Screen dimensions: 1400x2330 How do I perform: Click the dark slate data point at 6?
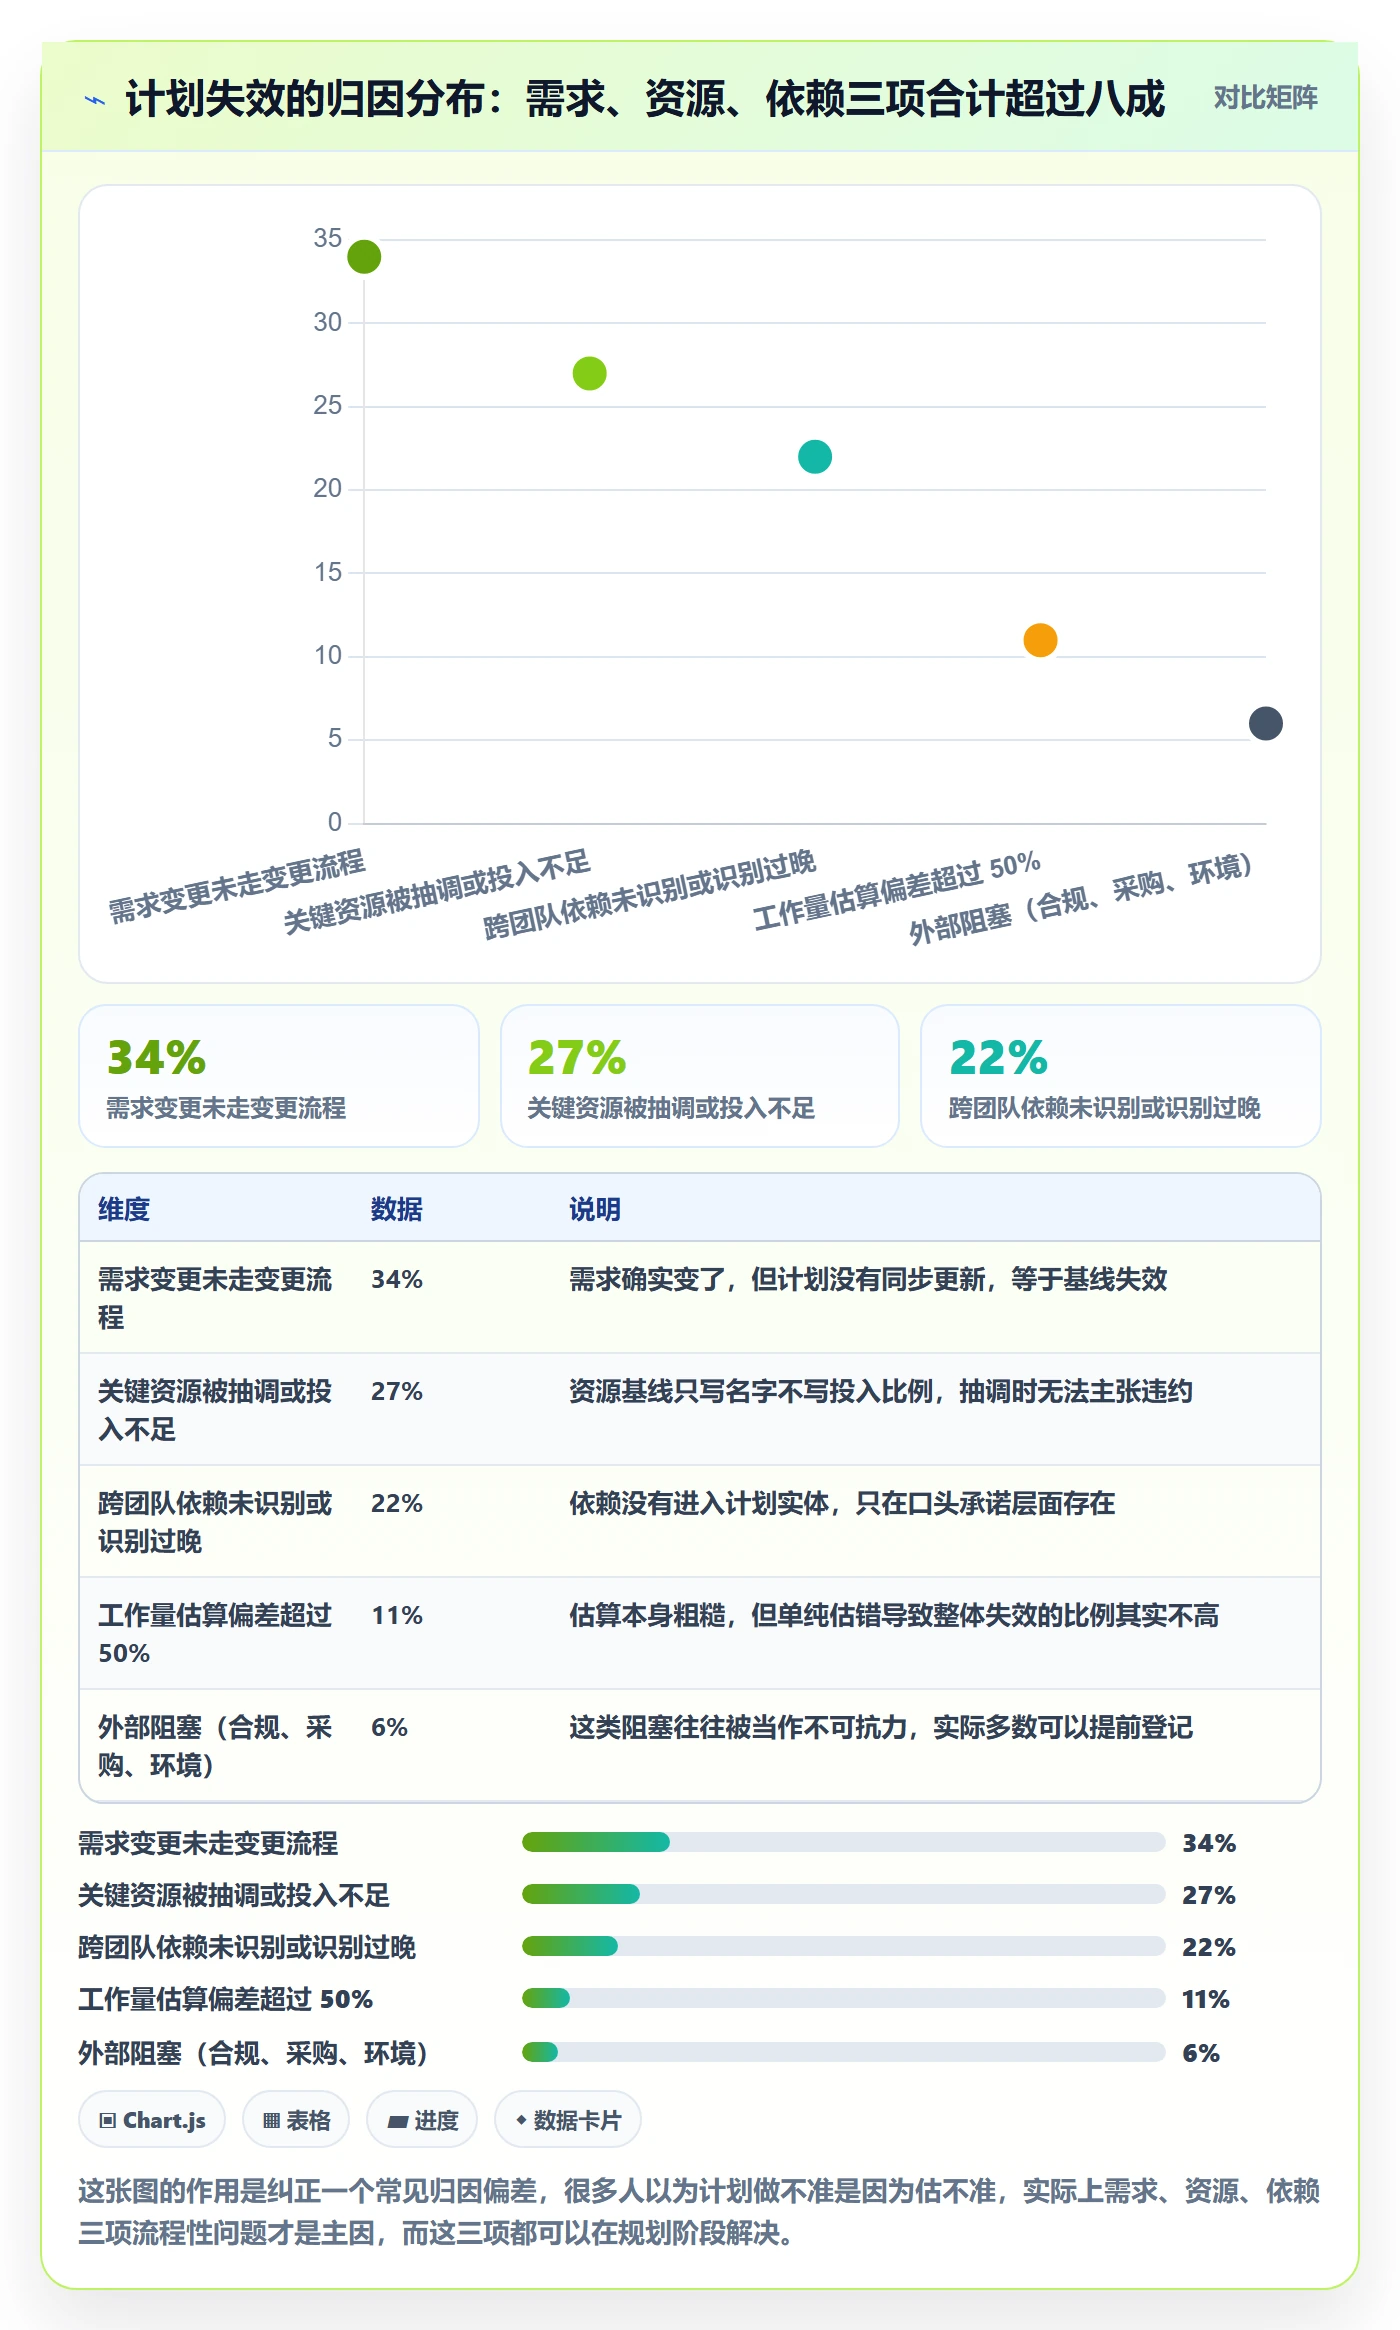pyautogui.click(x=1266, y=723)
